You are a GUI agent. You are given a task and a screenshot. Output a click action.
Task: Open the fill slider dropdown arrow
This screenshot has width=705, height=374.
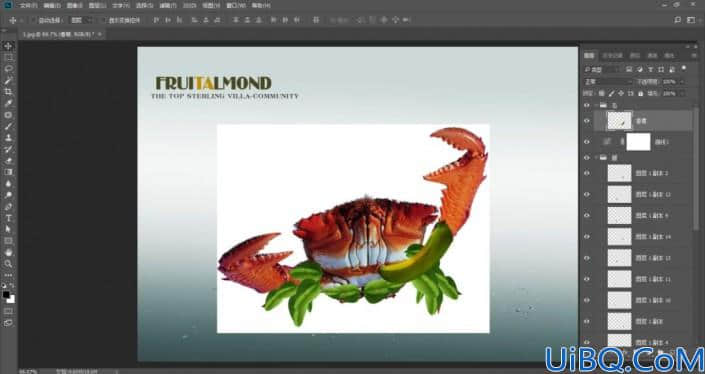(x=682, y=94)
